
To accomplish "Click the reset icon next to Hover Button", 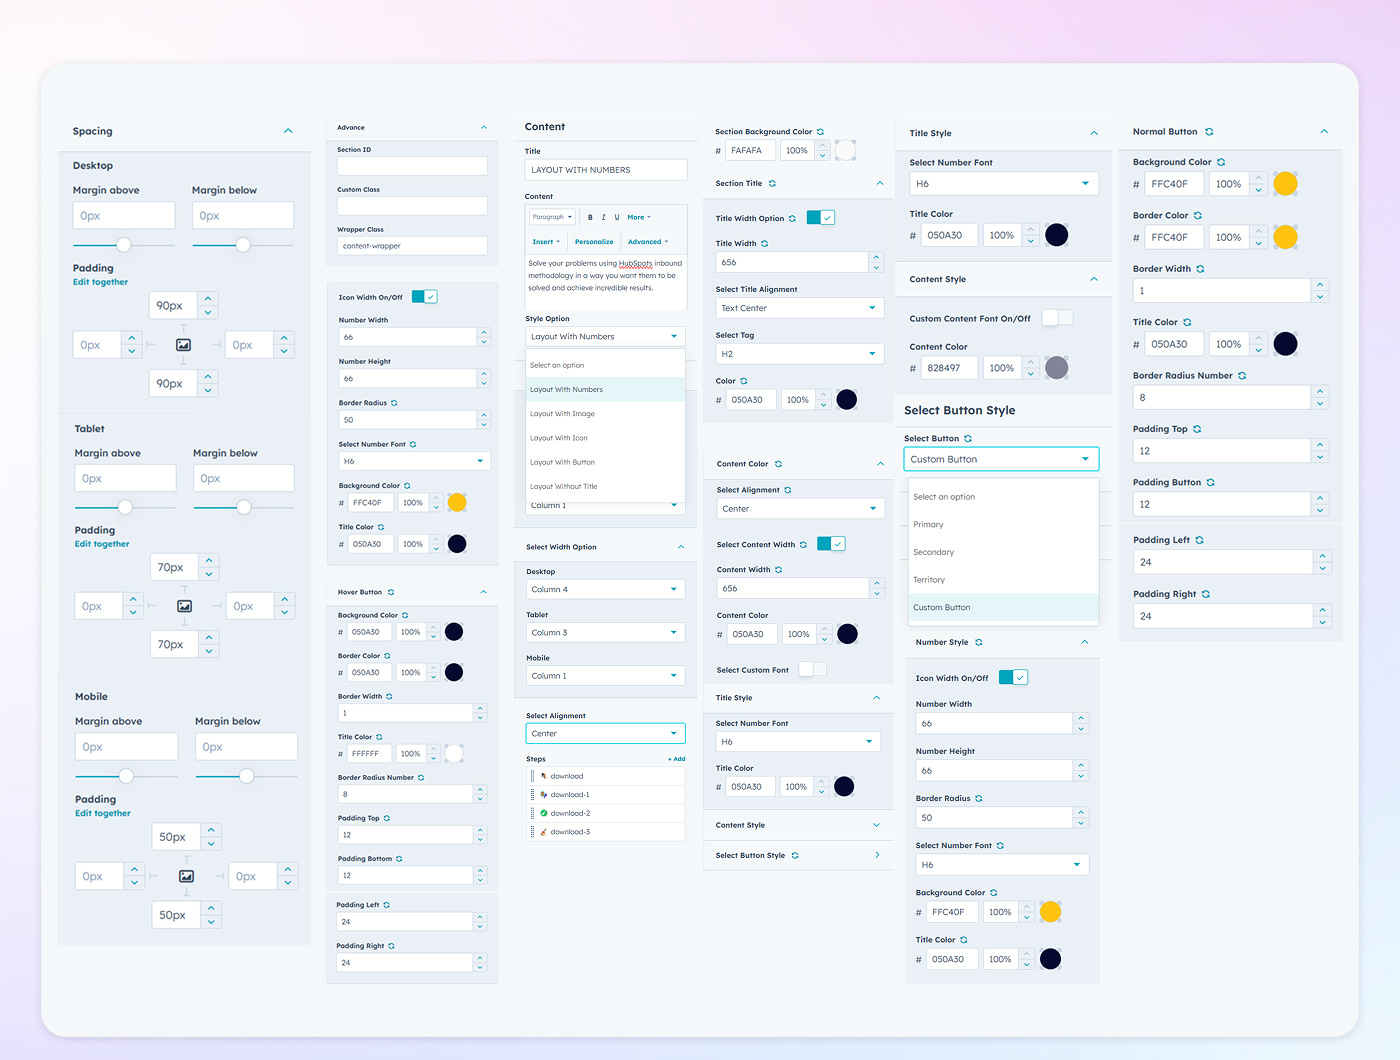I will click(x=391, y=592).
